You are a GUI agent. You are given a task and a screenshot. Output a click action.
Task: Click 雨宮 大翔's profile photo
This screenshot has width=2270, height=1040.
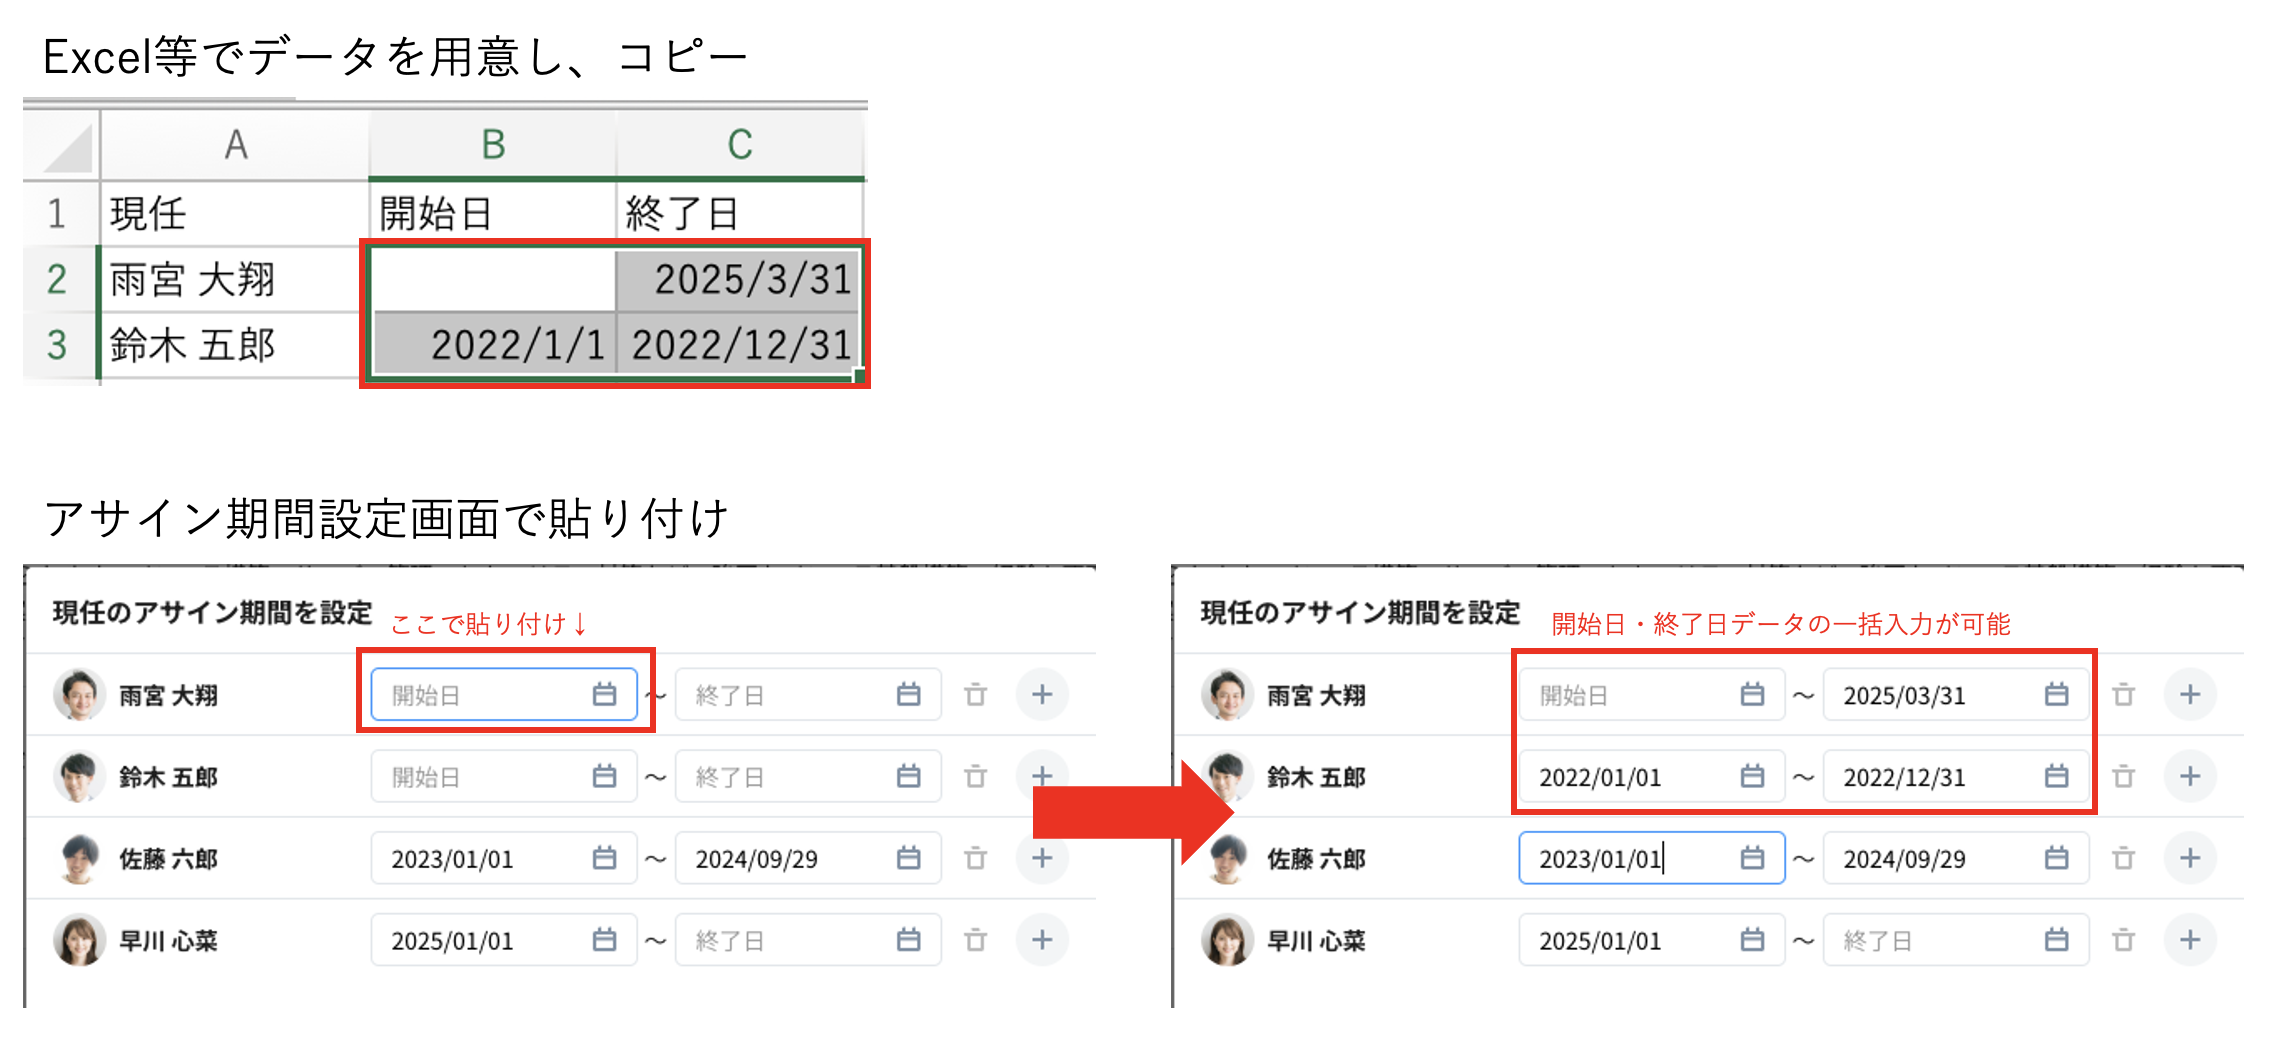(x=80, y=694)
